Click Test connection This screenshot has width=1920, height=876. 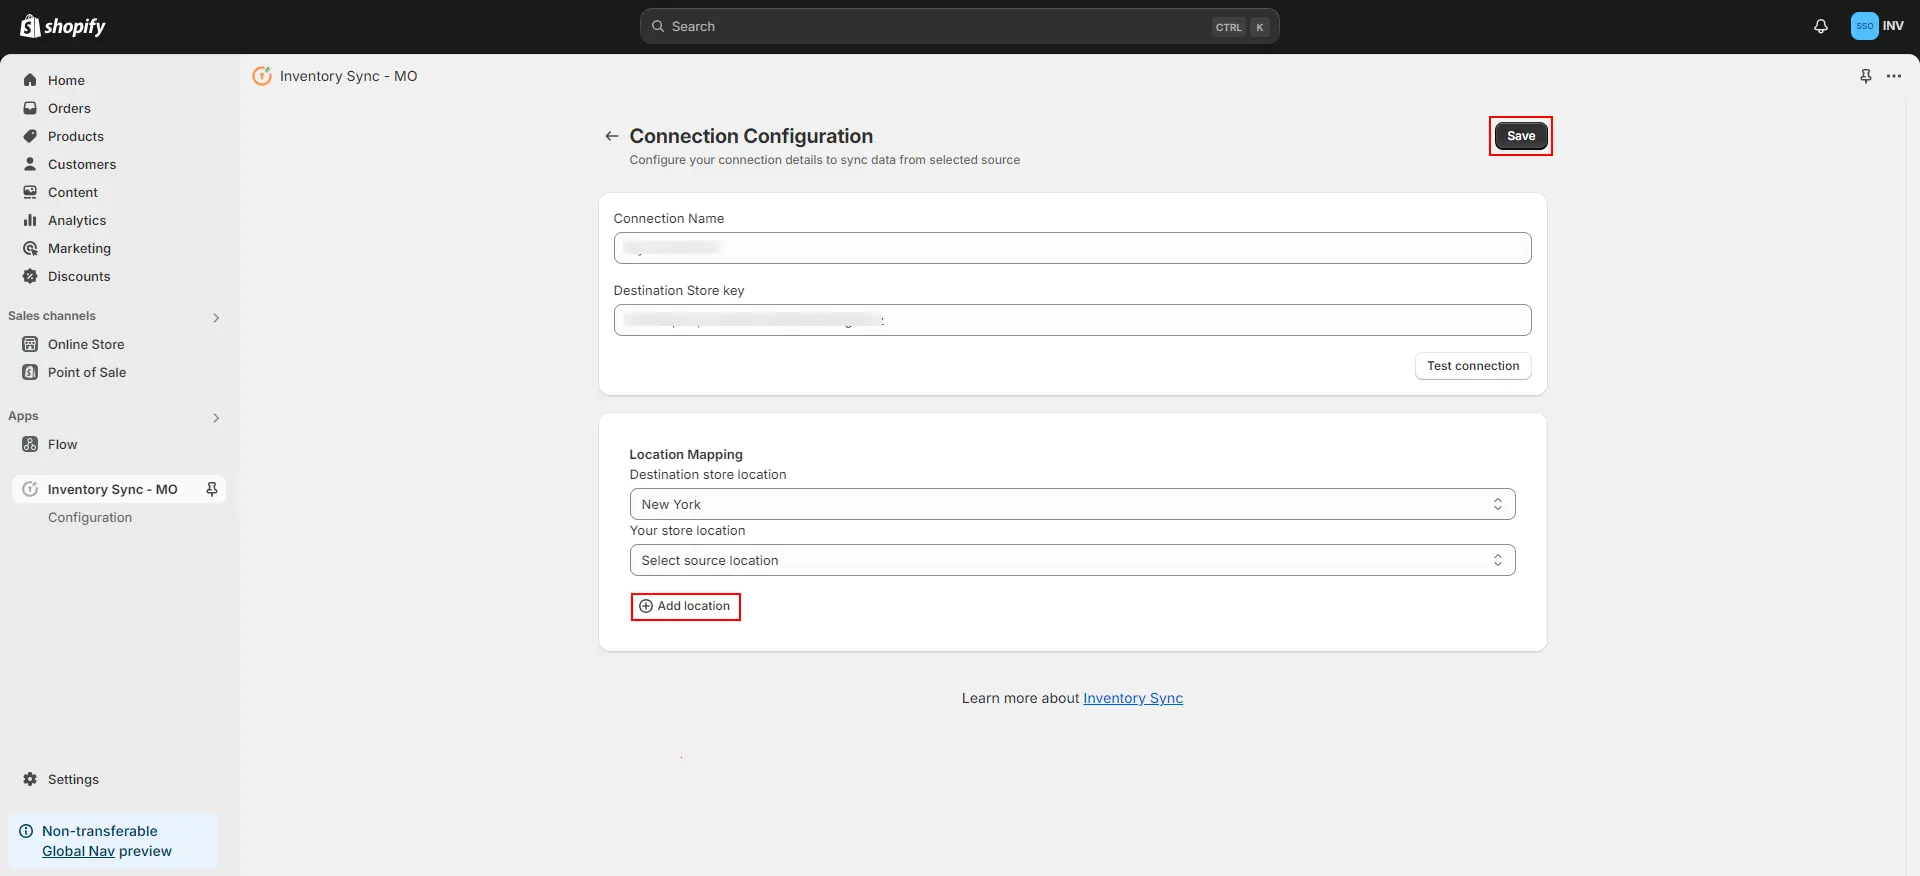pyautogui.click(x=1473, y=366)
